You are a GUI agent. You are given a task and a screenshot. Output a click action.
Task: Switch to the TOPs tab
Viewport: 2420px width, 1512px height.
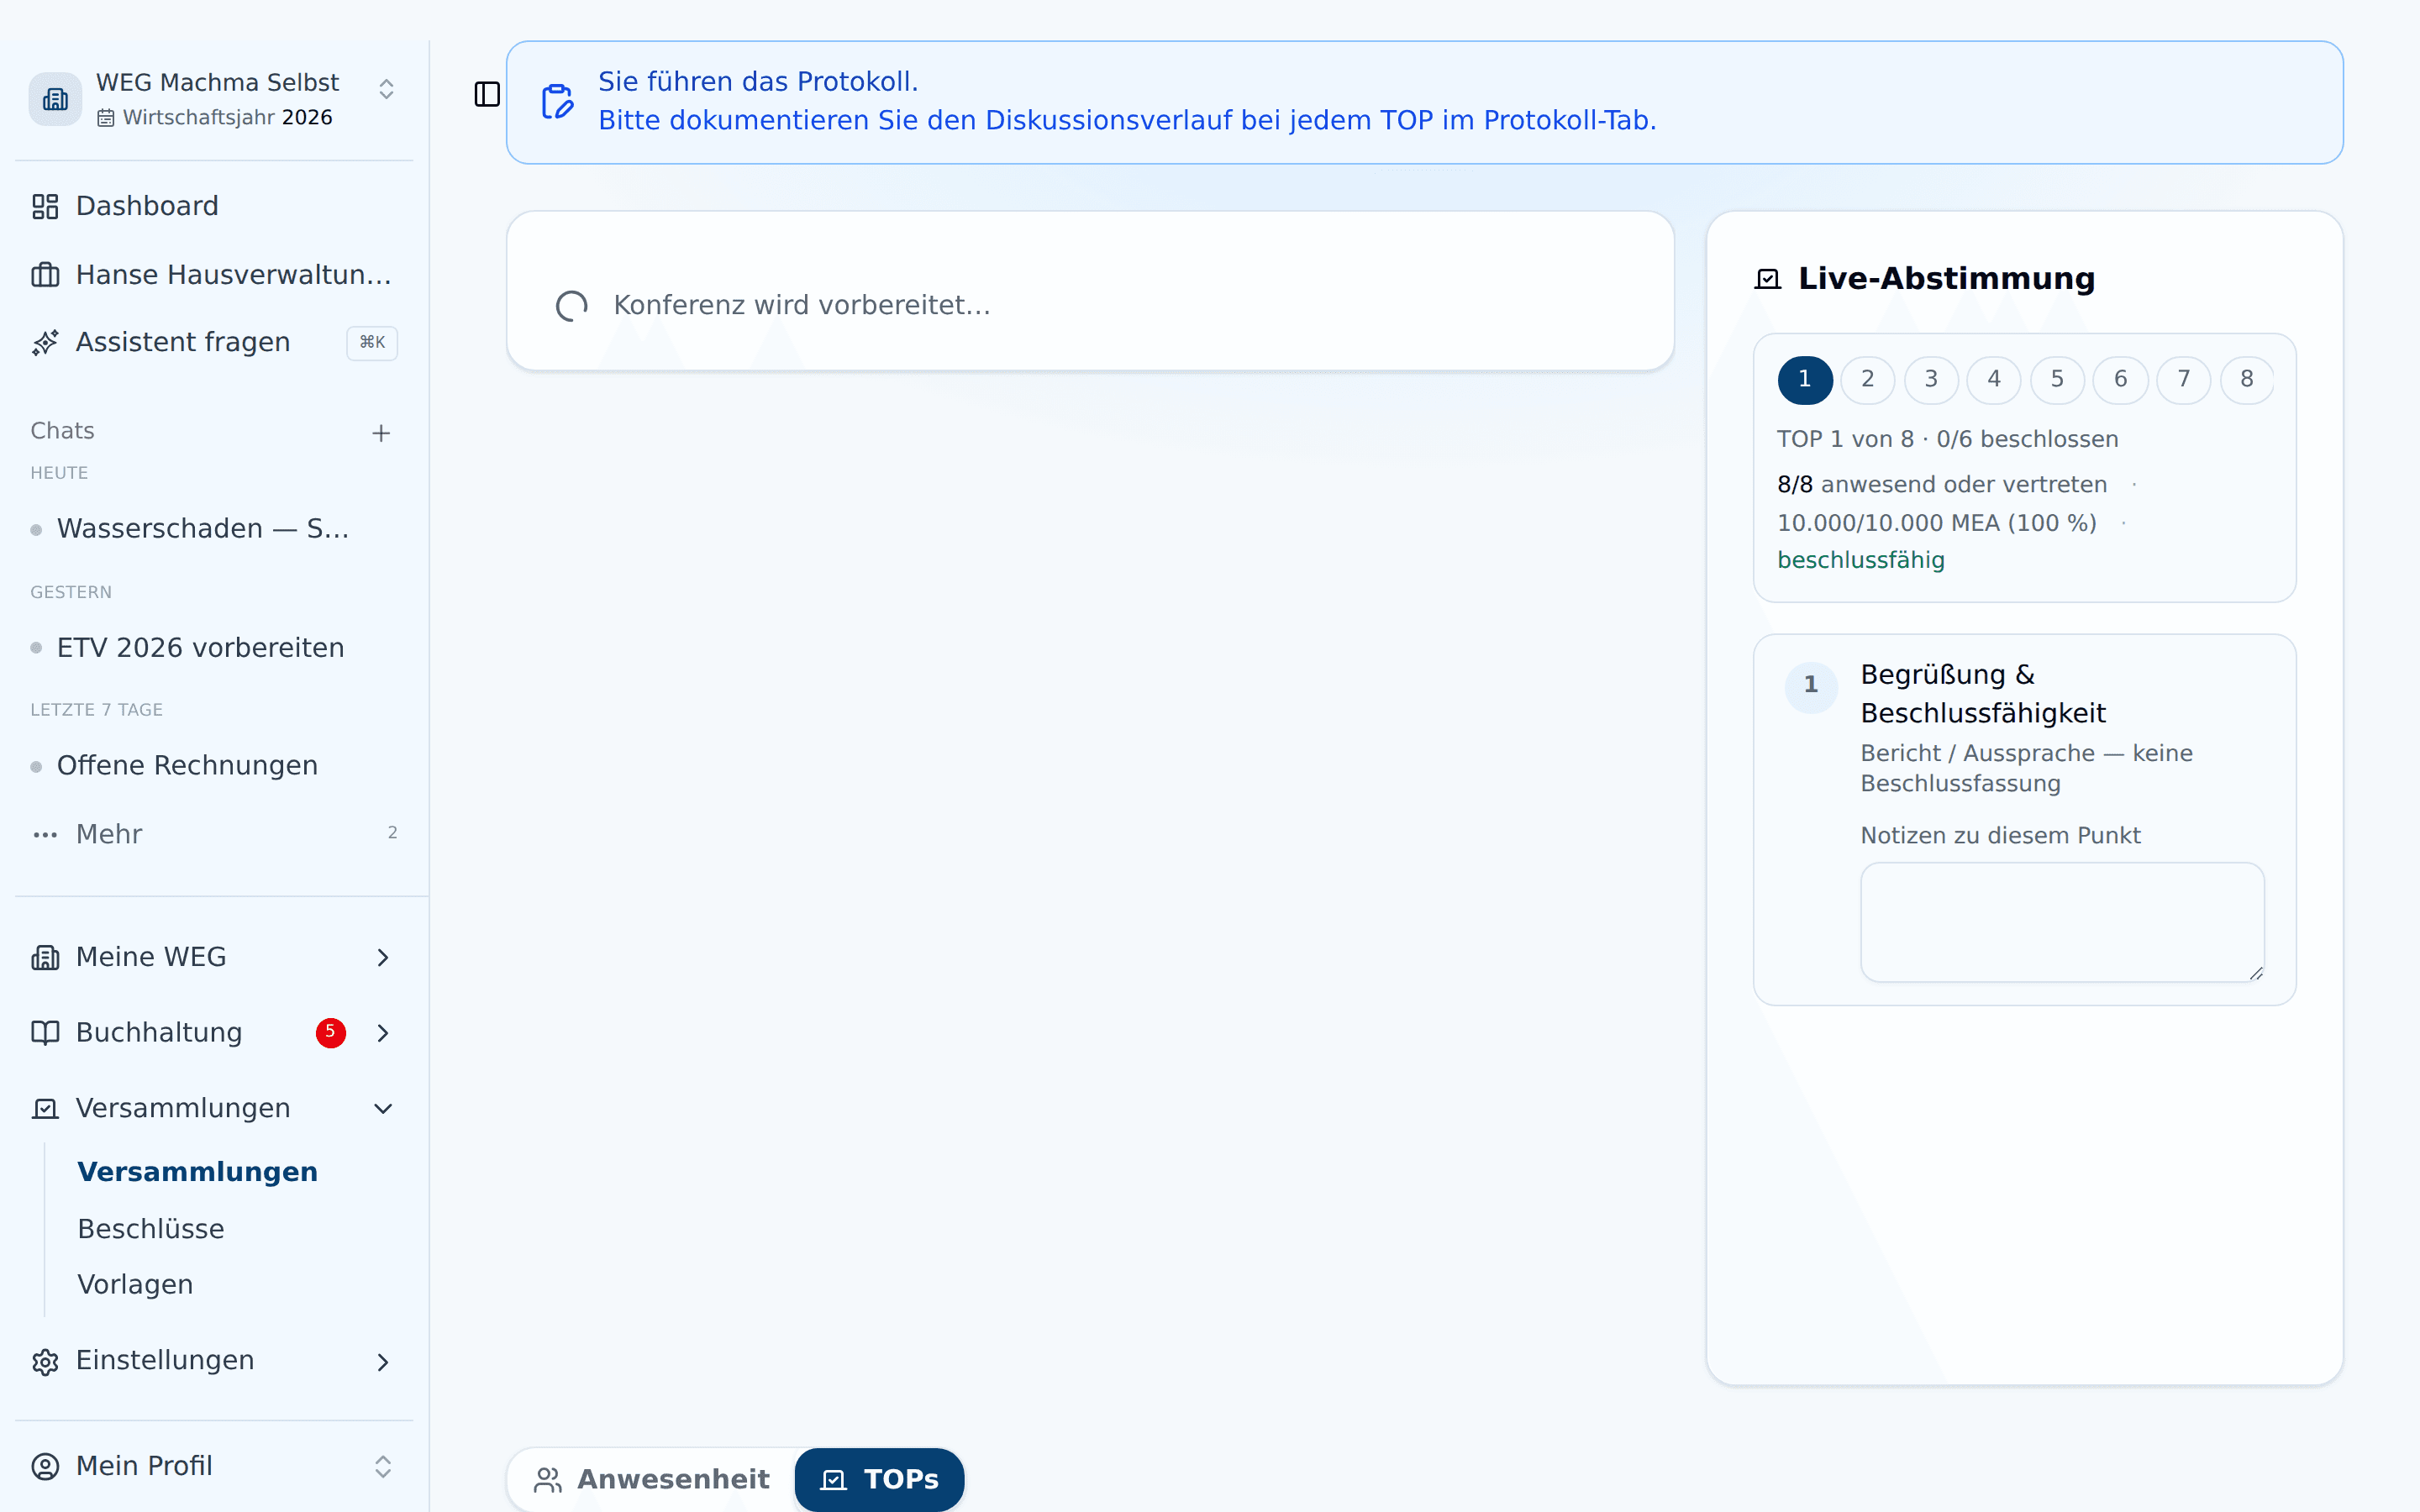879,1479
